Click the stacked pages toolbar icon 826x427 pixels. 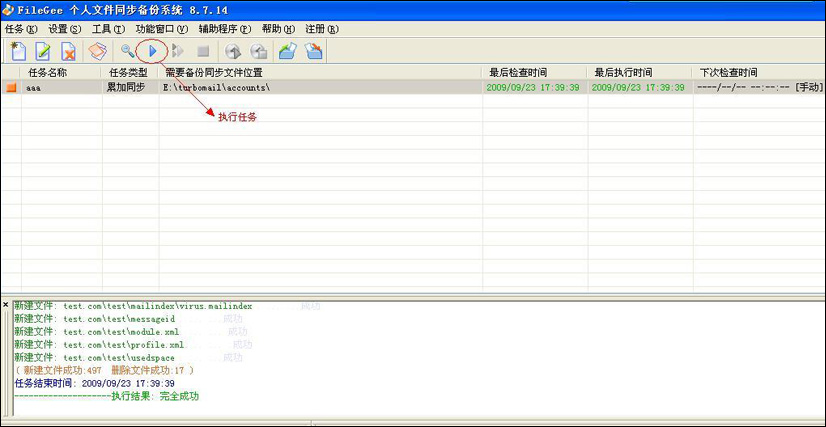click(98, 51)
